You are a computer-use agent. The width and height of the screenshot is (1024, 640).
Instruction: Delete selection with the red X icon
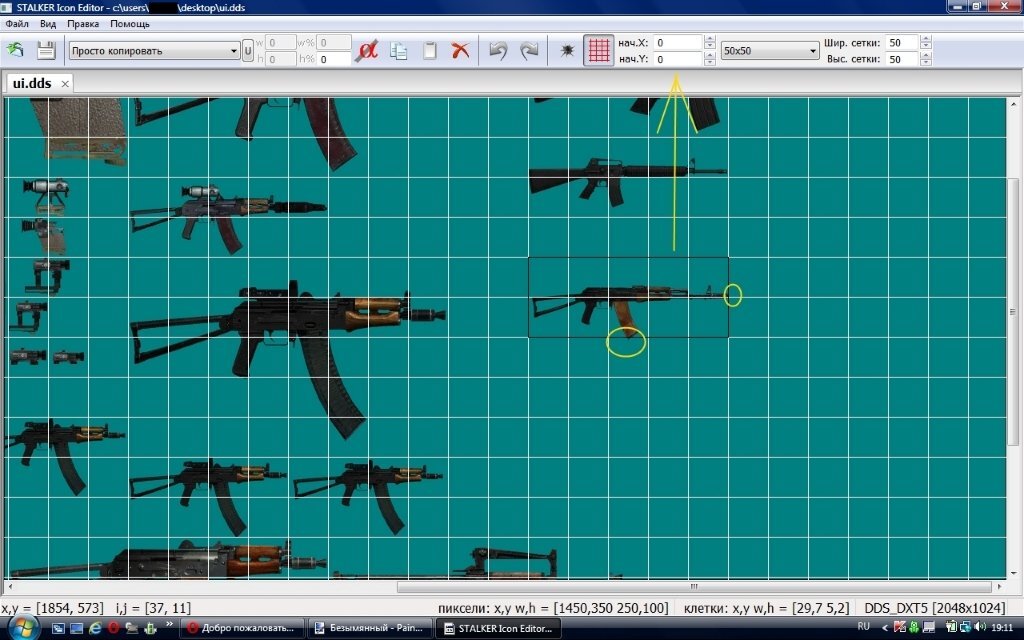[x=460, y=50]
